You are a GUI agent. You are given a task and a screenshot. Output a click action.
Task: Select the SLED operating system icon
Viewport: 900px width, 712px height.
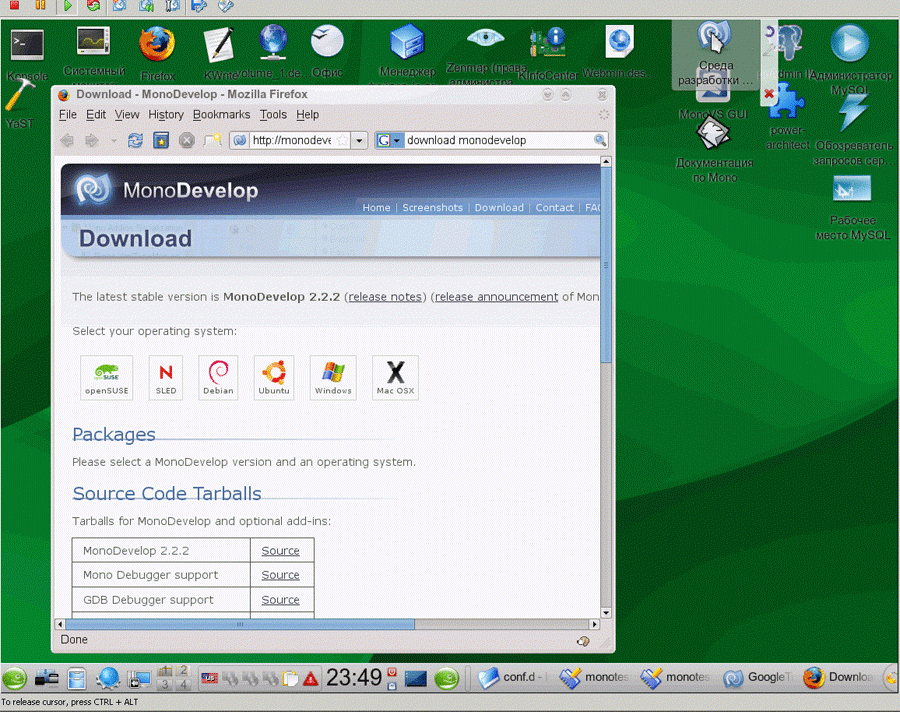[x=166, y=377]
